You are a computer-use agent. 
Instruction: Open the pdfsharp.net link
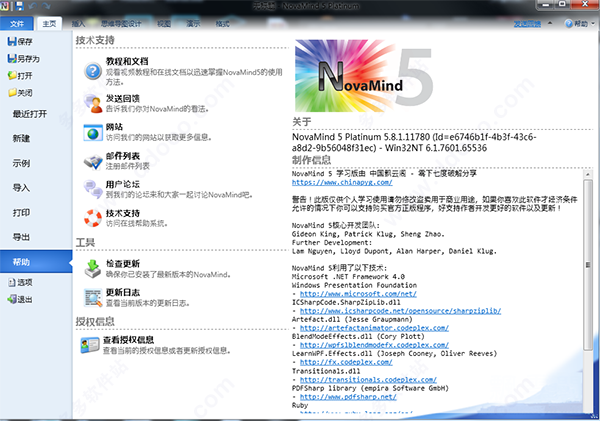(348, 397)
